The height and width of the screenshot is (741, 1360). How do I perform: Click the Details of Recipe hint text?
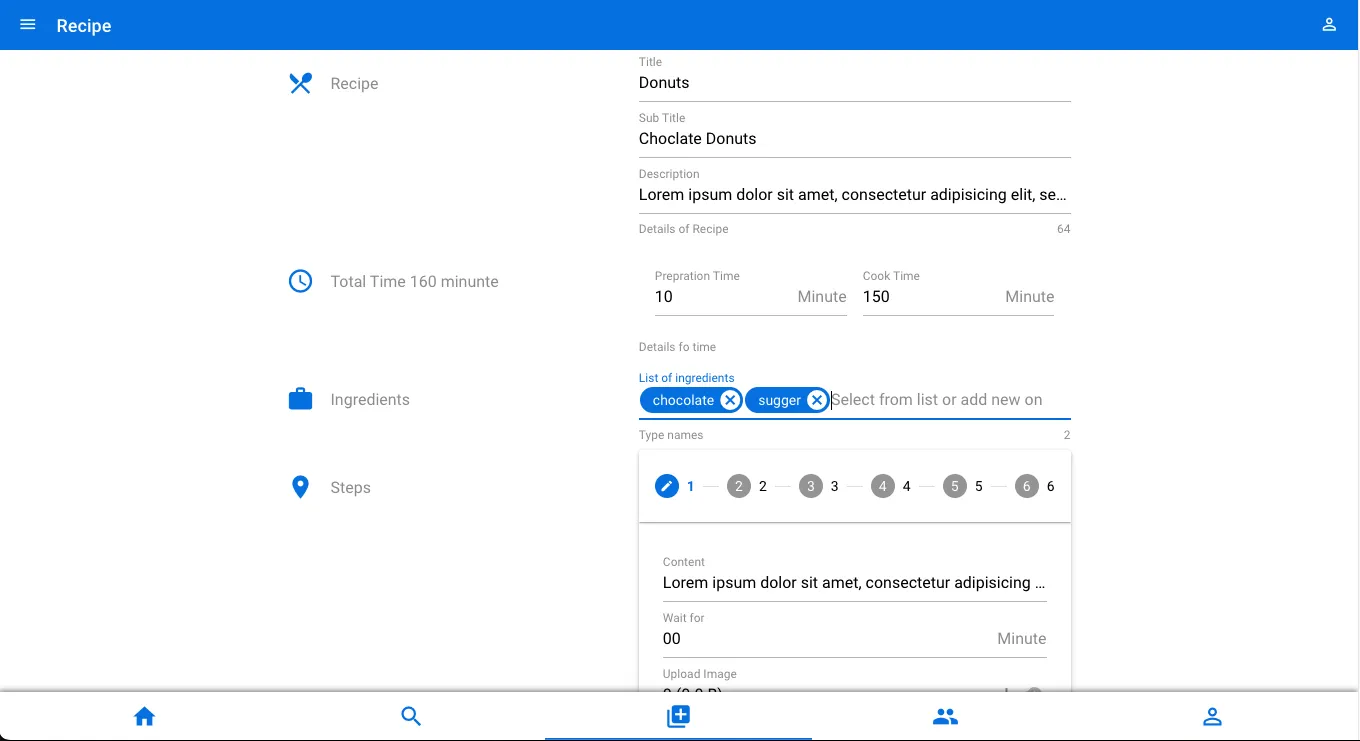tap(684, 229)
